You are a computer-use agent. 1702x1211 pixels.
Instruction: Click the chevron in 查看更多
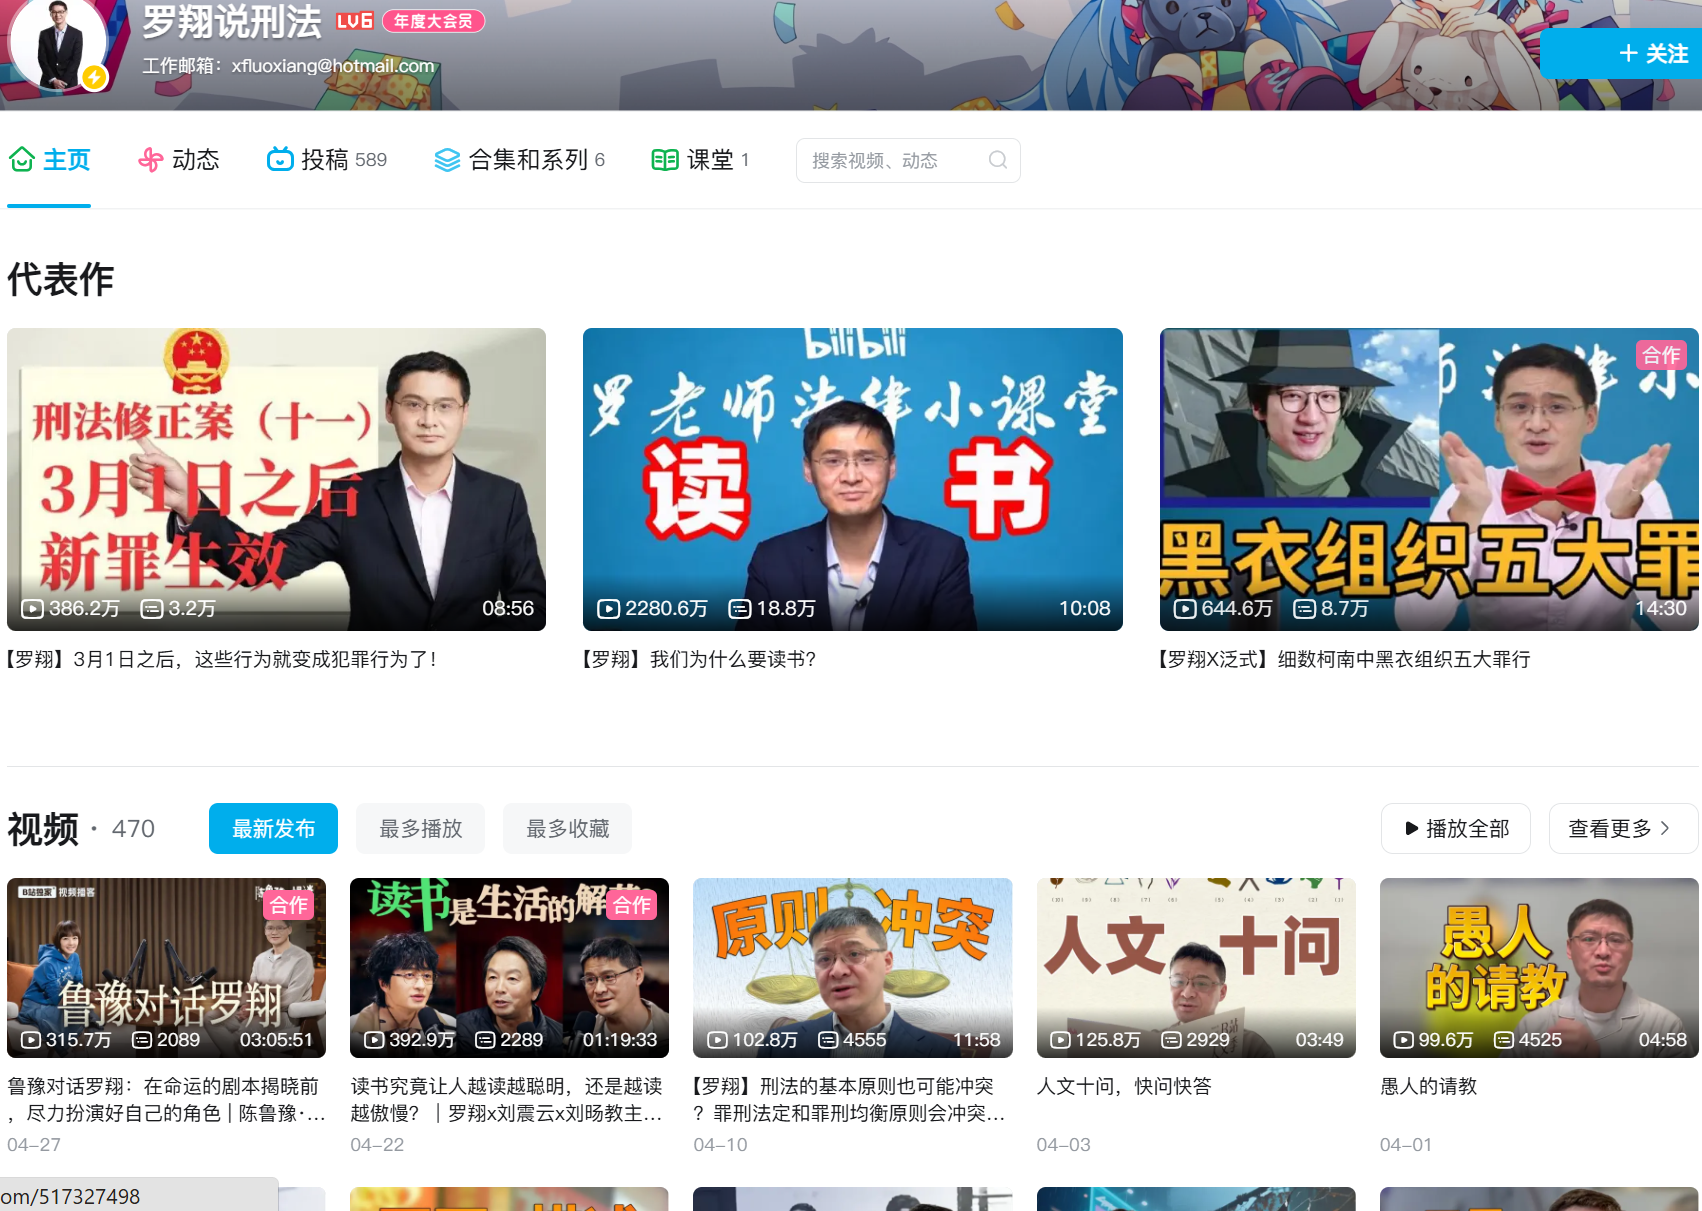click(x=1665, y=828)
